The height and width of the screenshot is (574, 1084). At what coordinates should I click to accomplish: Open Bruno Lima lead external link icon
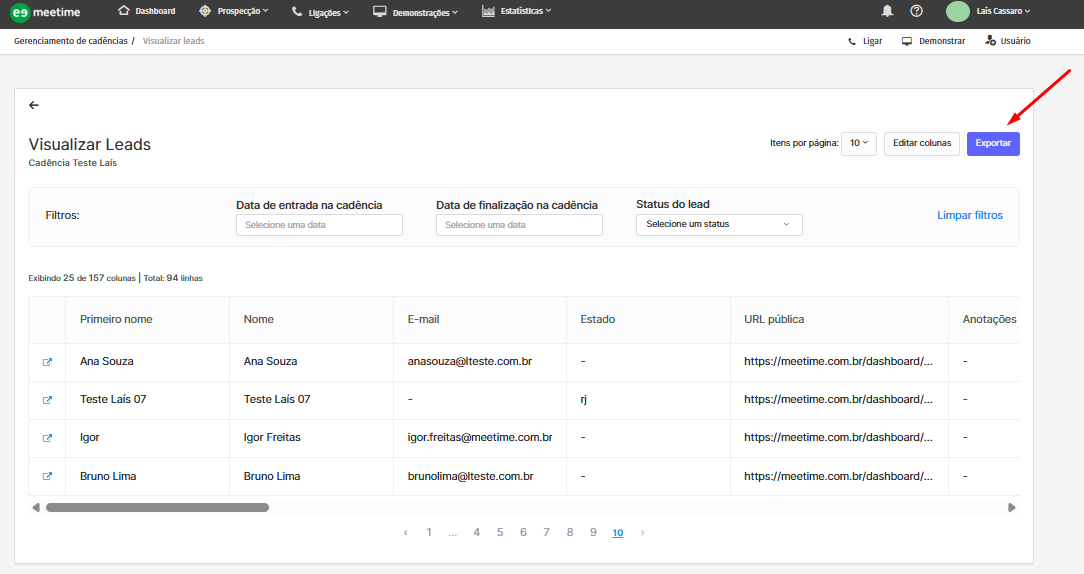[47, 477]
